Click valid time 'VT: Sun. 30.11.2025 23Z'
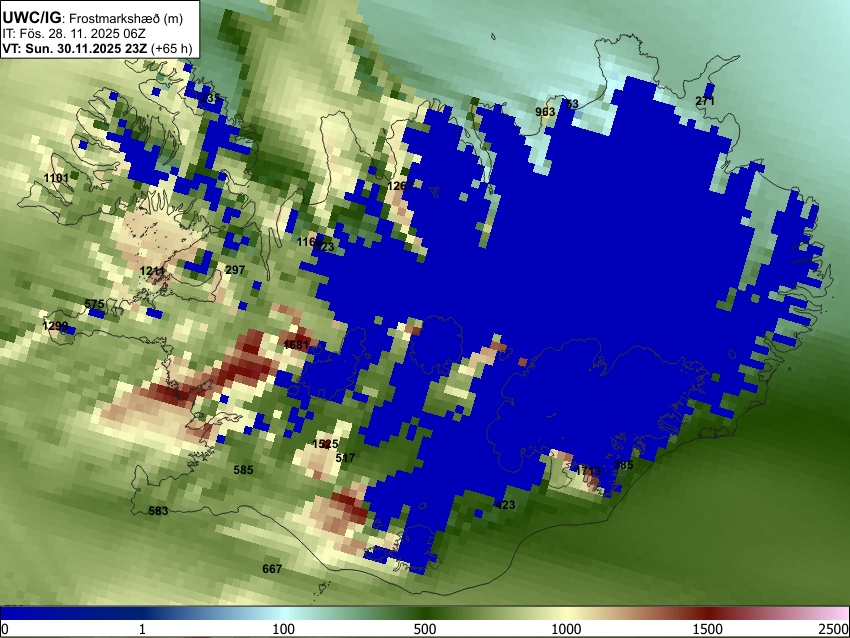The height and width of the screenshot is (638, 850). (75, 48)
